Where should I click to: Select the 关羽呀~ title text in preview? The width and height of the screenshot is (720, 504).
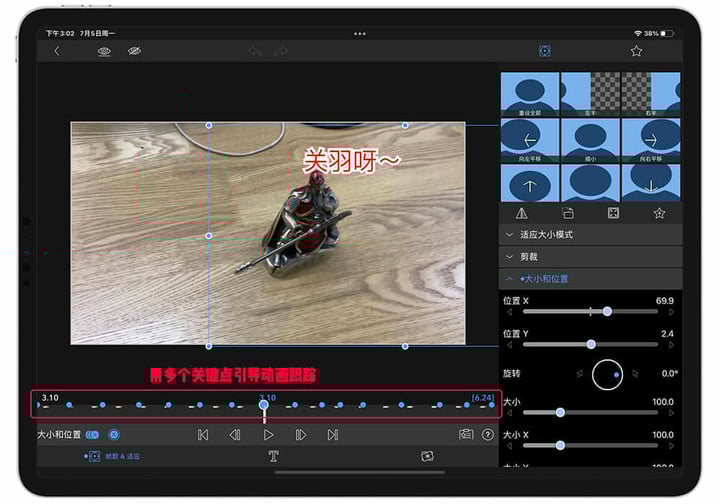point(351,161)
